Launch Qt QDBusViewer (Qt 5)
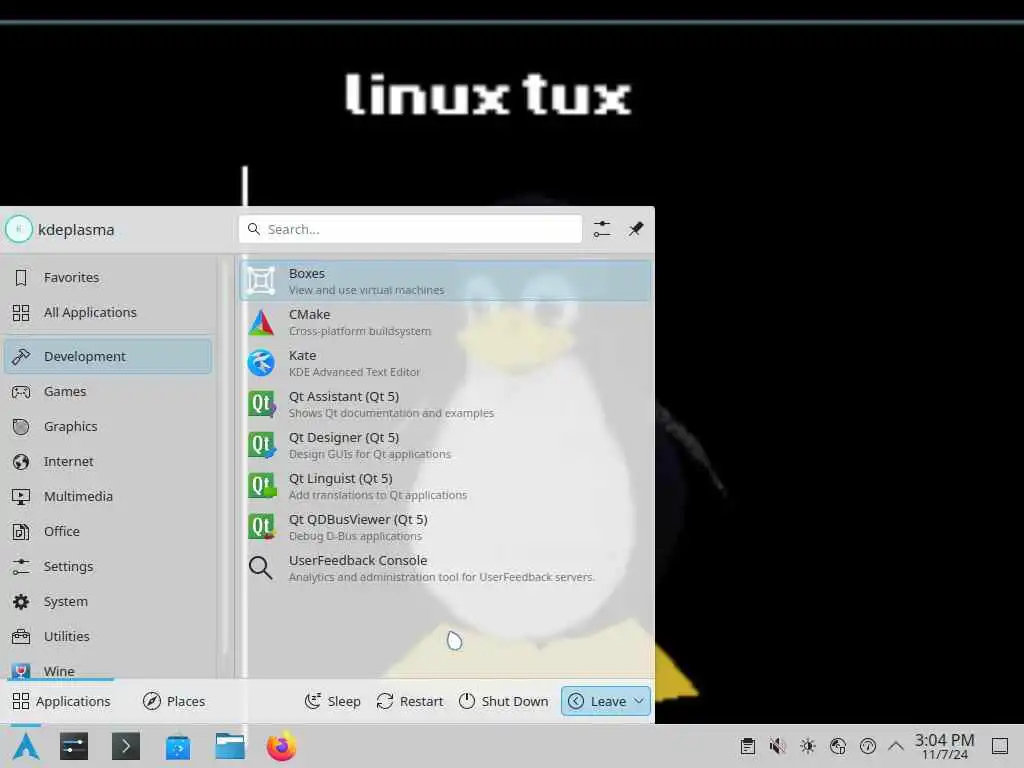 coord(446,527)
